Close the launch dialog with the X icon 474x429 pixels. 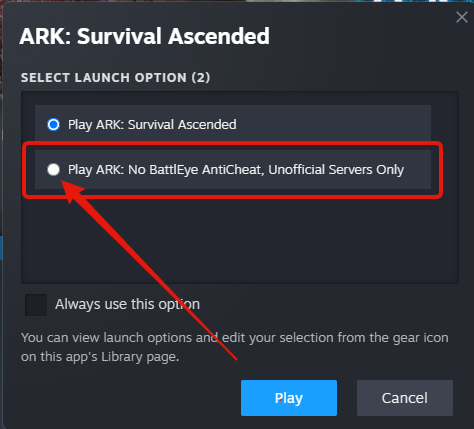point(462,17)
